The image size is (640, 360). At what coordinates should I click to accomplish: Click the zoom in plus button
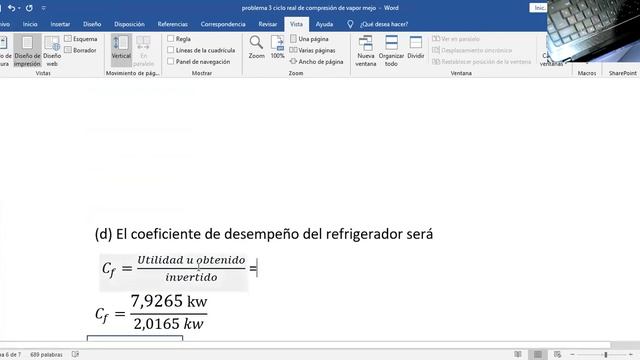pyautogui.click(x=631, y=355)
